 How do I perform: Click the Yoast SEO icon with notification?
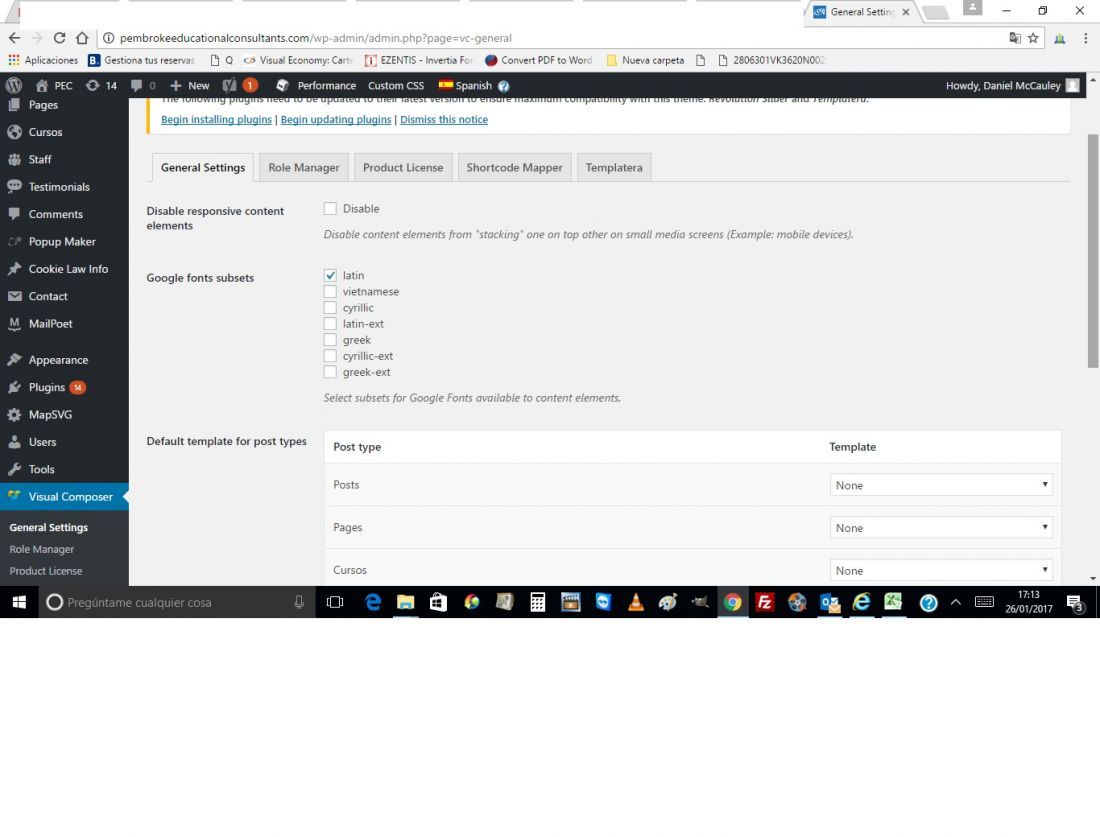click(240, 86)
